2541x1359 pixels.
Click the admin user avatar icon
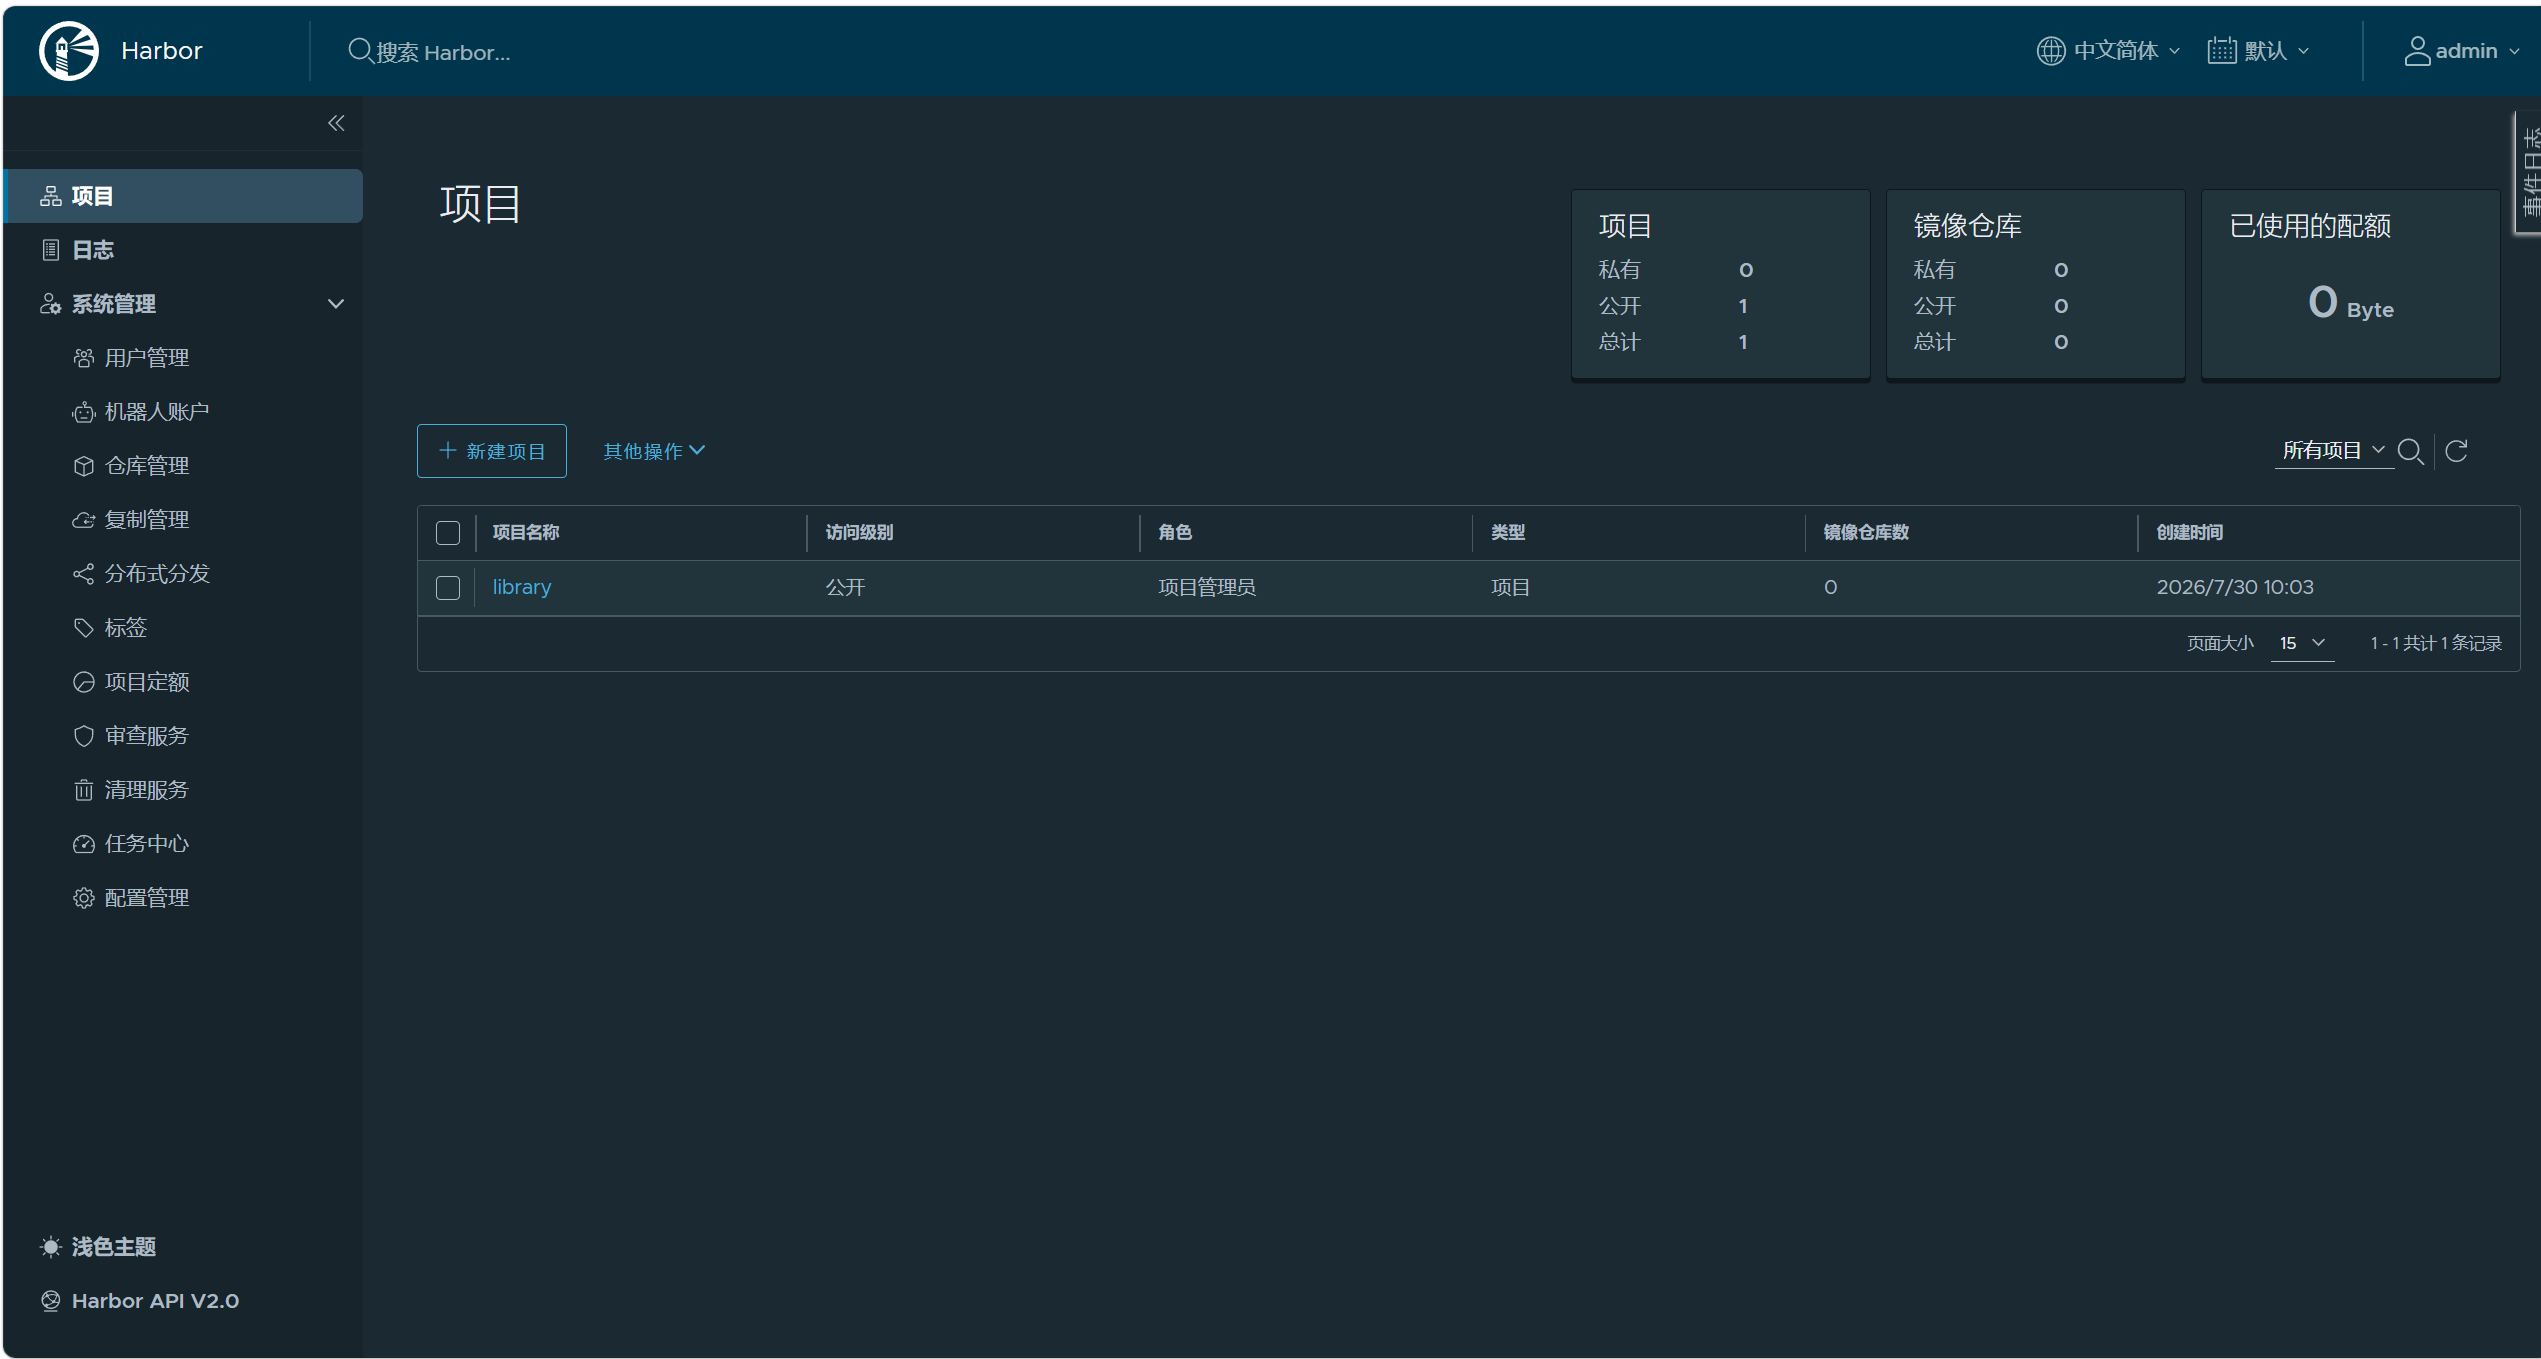(x=2417, y=51)
